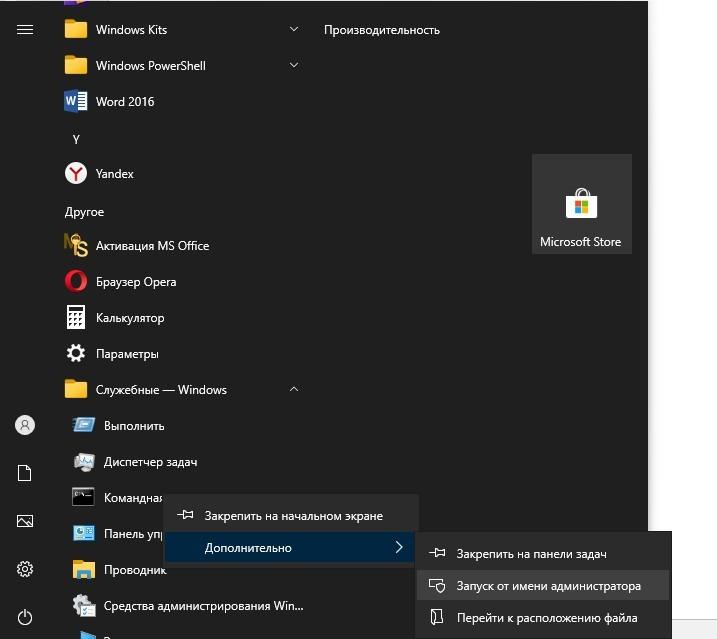This screenshot has height=639, width=717.
Task: Select Перейти к расположению файла
Action: [543, 618]
